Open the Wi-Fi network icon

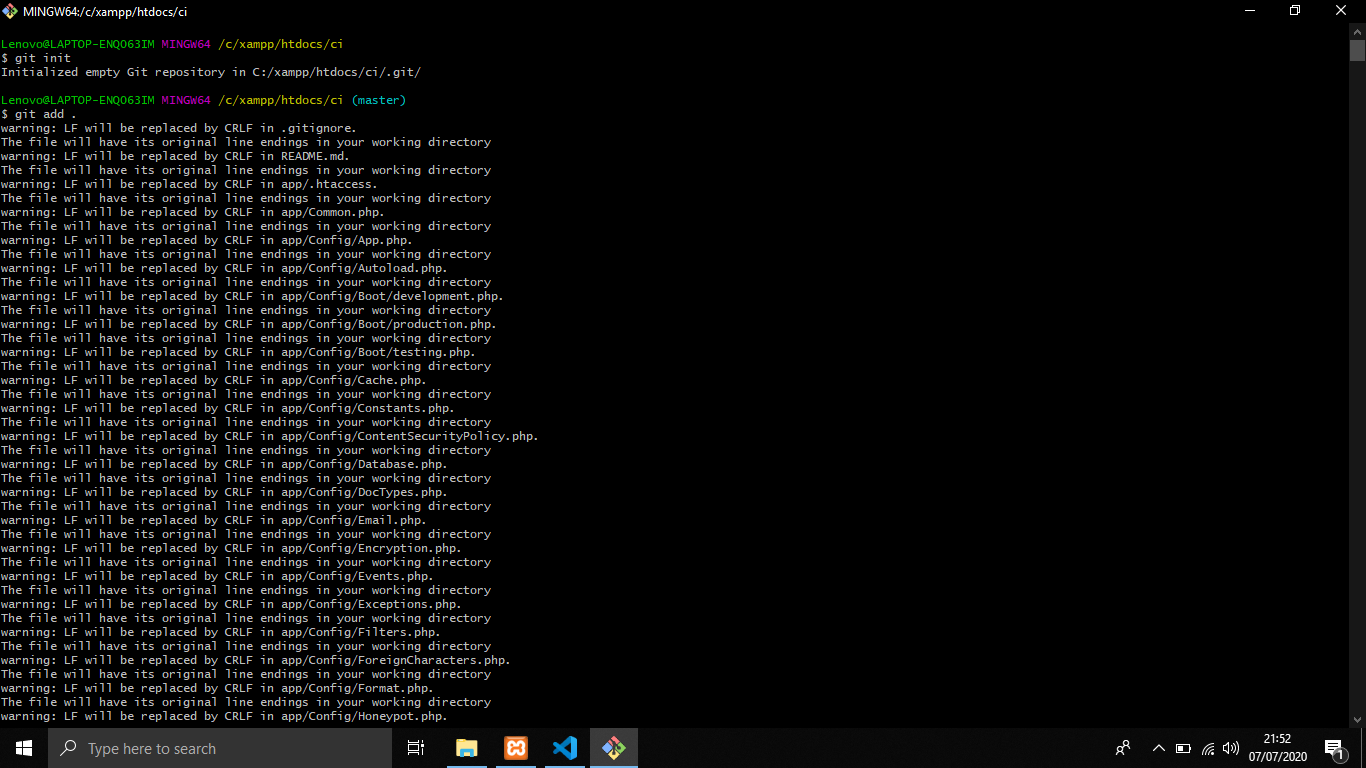[x=1208, y=748]
